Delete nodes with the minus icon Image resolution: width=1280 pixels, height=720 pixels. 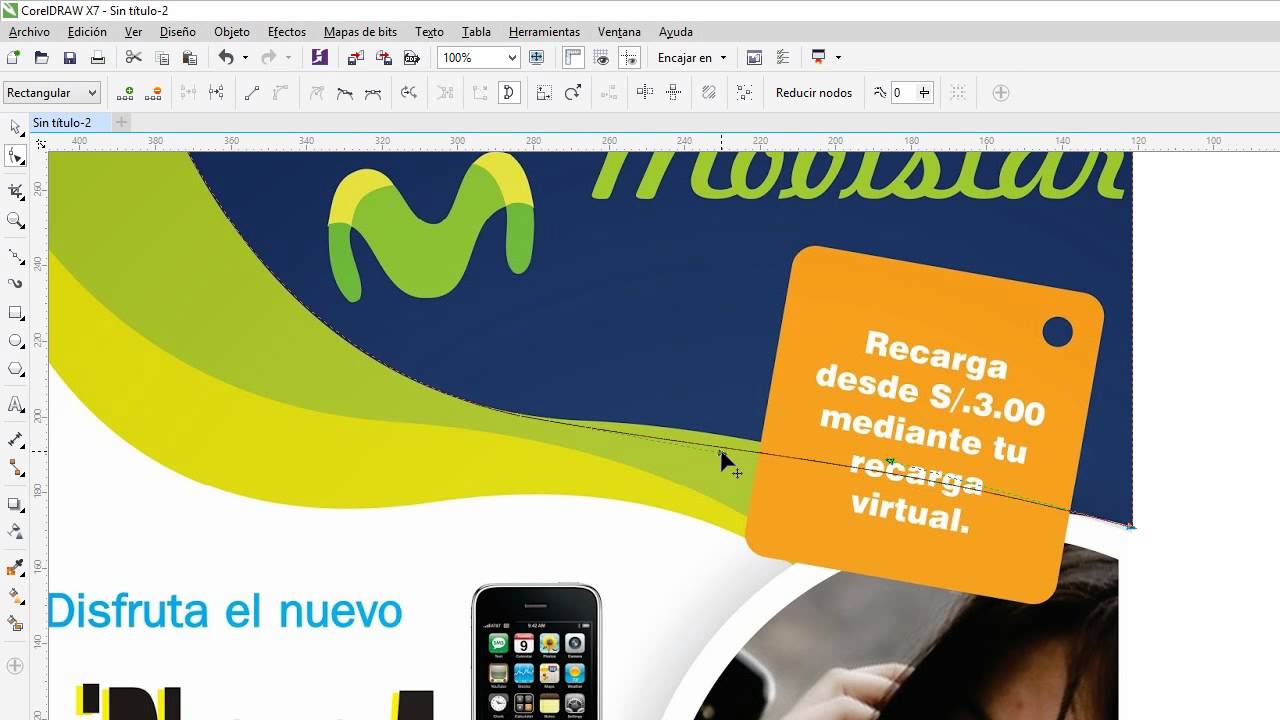click(153, 93)
